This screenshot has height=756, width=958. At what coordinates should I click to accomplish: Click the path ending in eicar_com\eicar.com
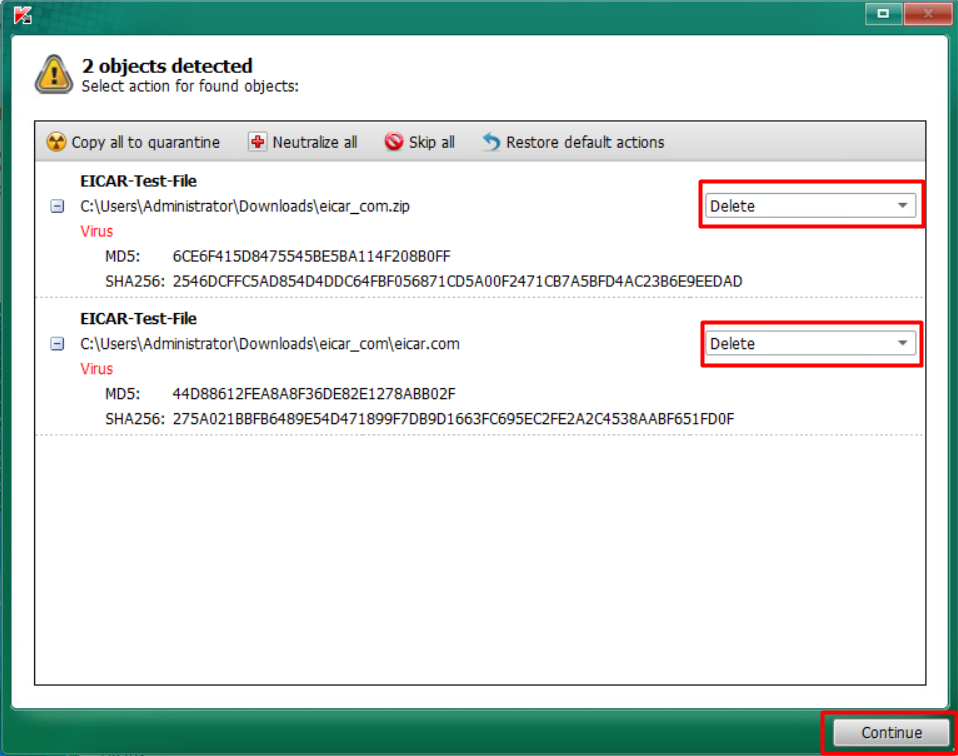[269, 344]
